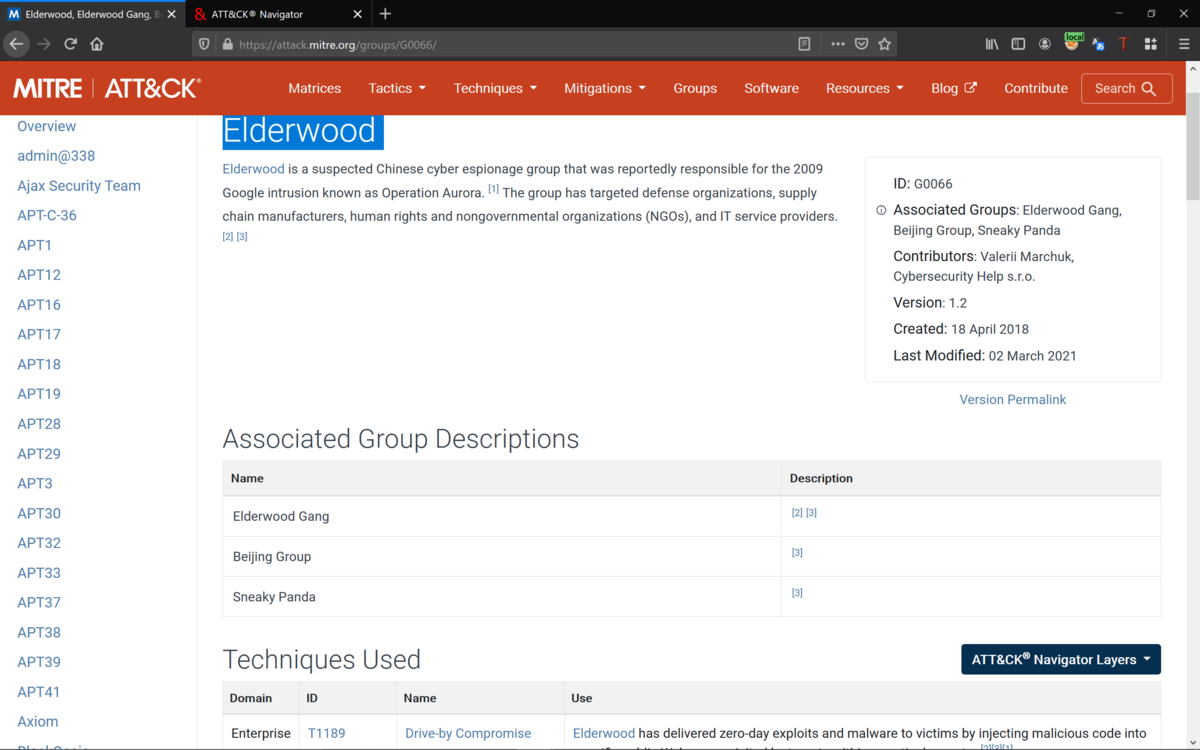Close the Elderwood tab
Image resolution: width=1200 pixels, height=750 pixels.
(172, 14)
